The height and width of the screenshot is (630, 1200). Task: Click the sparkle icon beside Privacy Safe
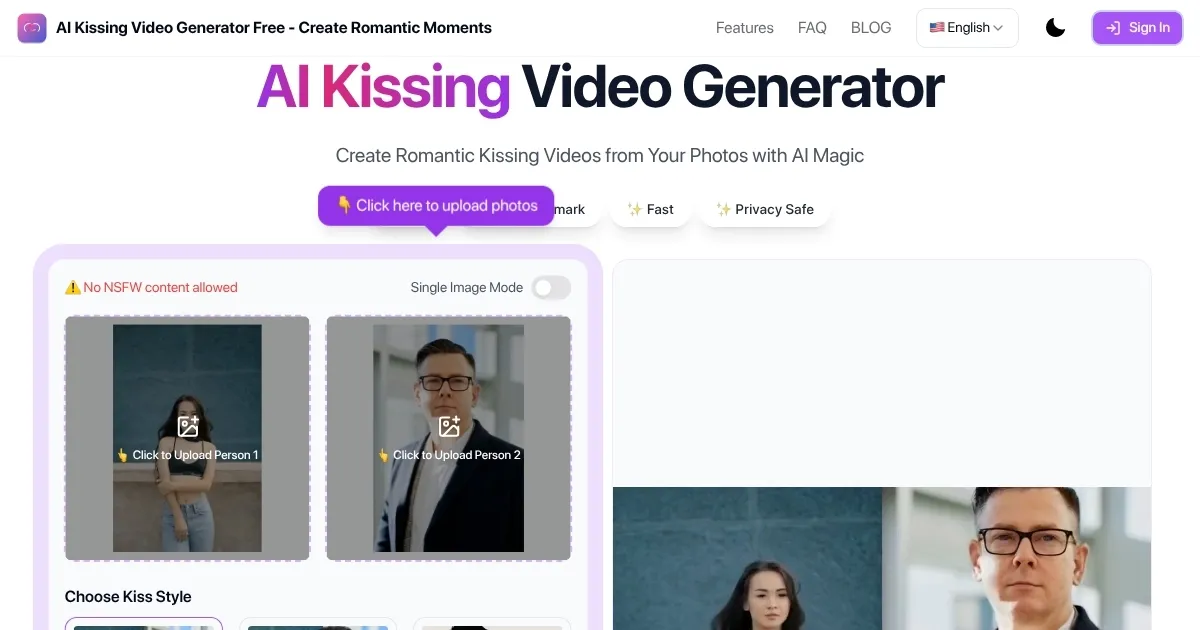tap(722, 209)
